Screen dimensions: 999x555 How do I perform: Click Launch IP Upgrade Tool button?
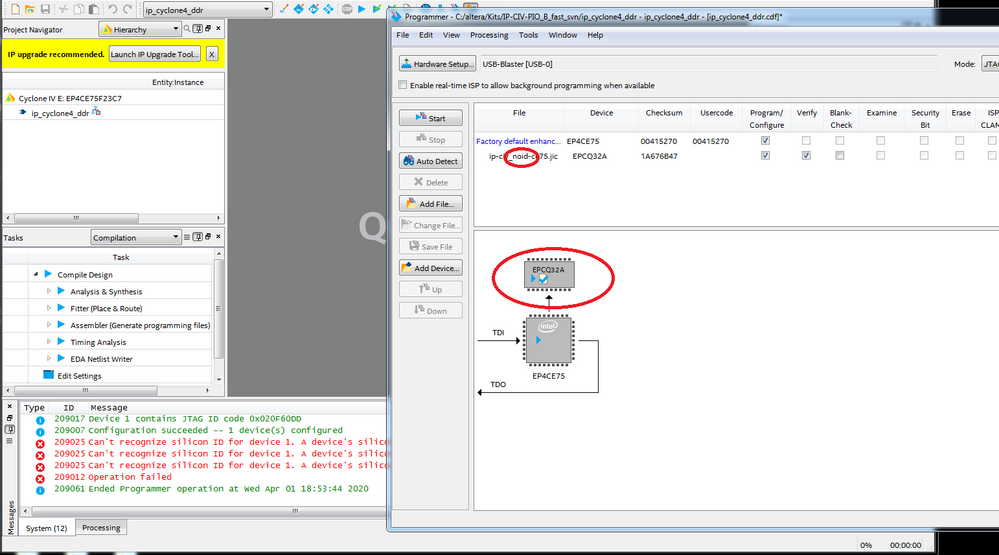[x=154, y=54]
